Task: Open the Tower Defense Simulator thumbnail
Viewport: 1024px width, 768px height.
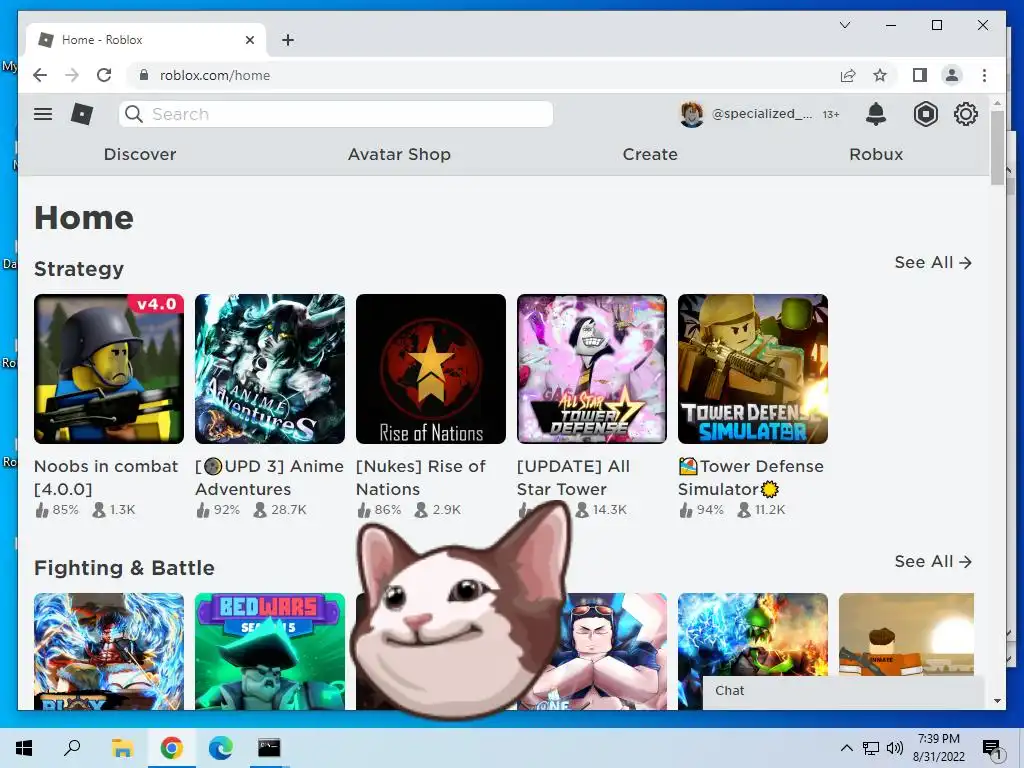Action: 753,369
